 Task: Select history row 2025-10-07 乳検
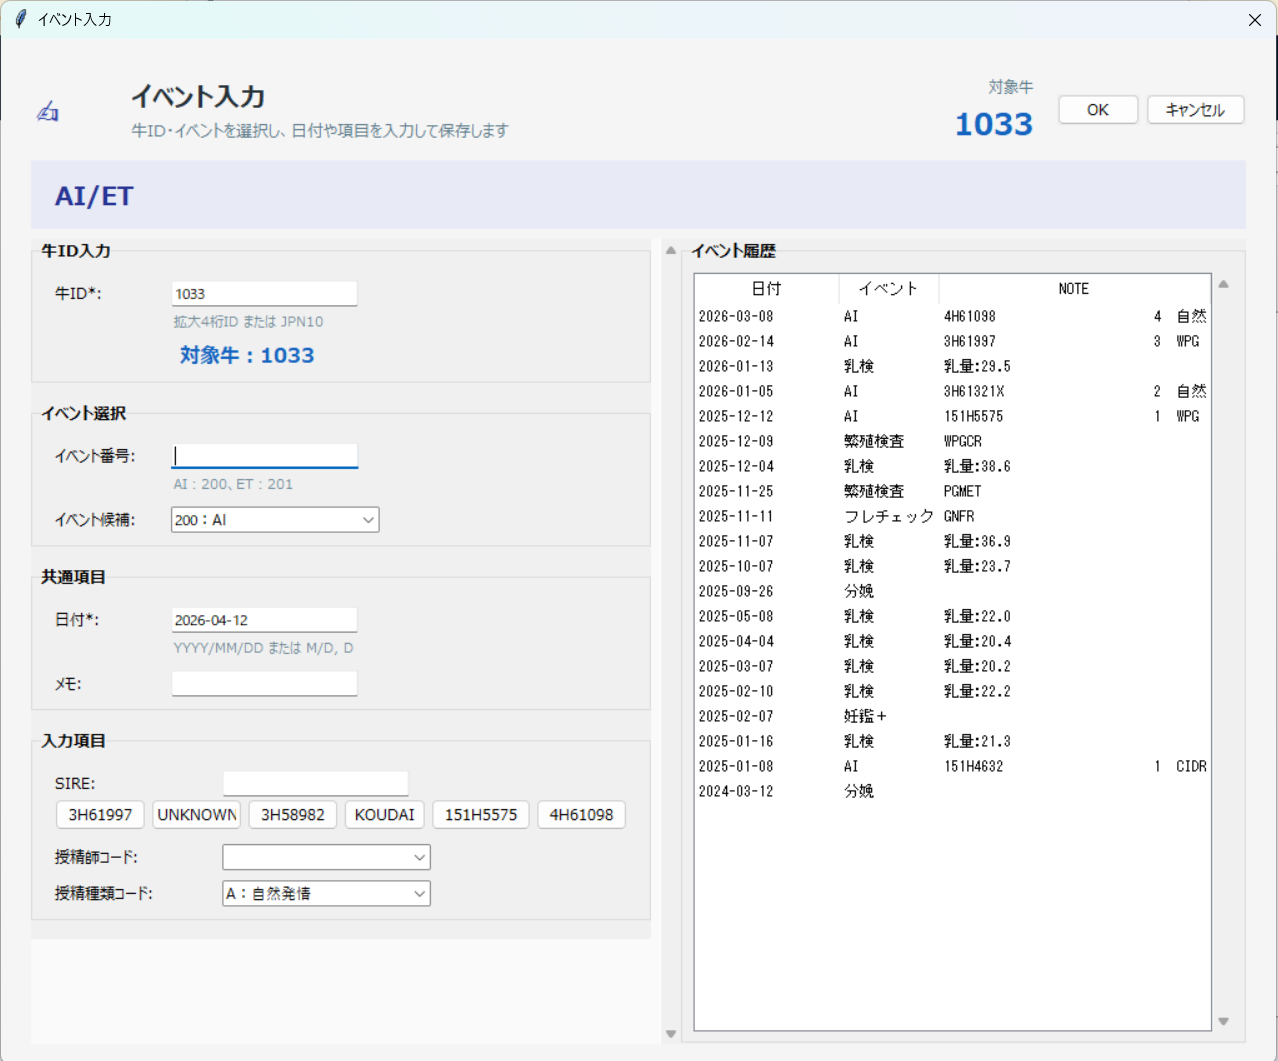952,566
